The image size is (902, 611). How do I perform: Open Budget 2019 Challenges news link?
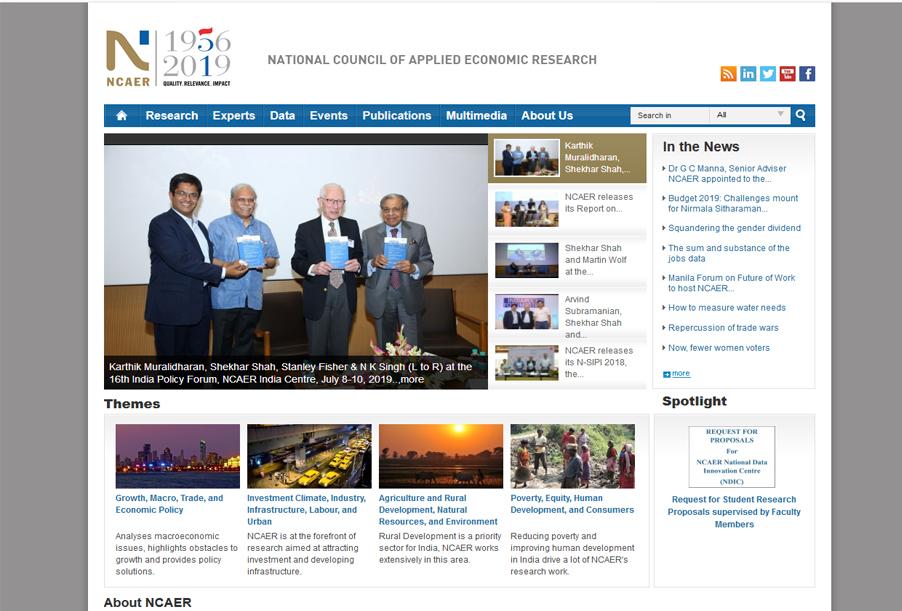tap(733, 204)
